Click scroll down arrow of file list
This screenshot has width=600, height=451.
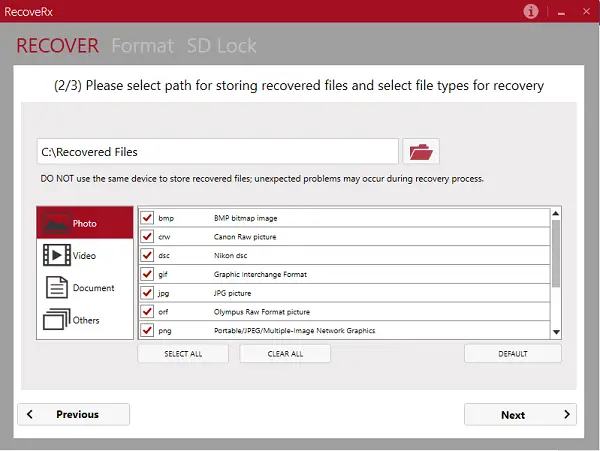[x=556, y=332]
